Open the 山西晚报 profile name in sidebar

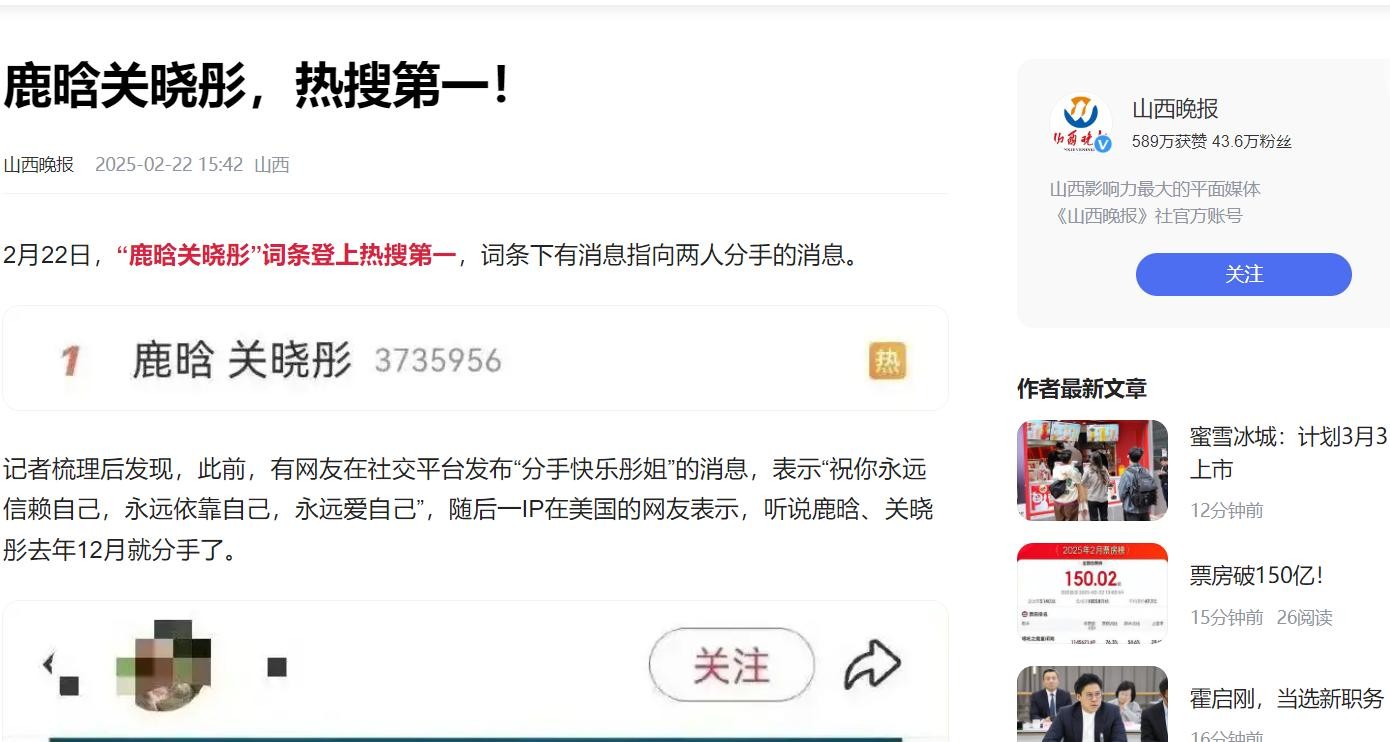[x=1175, y=109]
